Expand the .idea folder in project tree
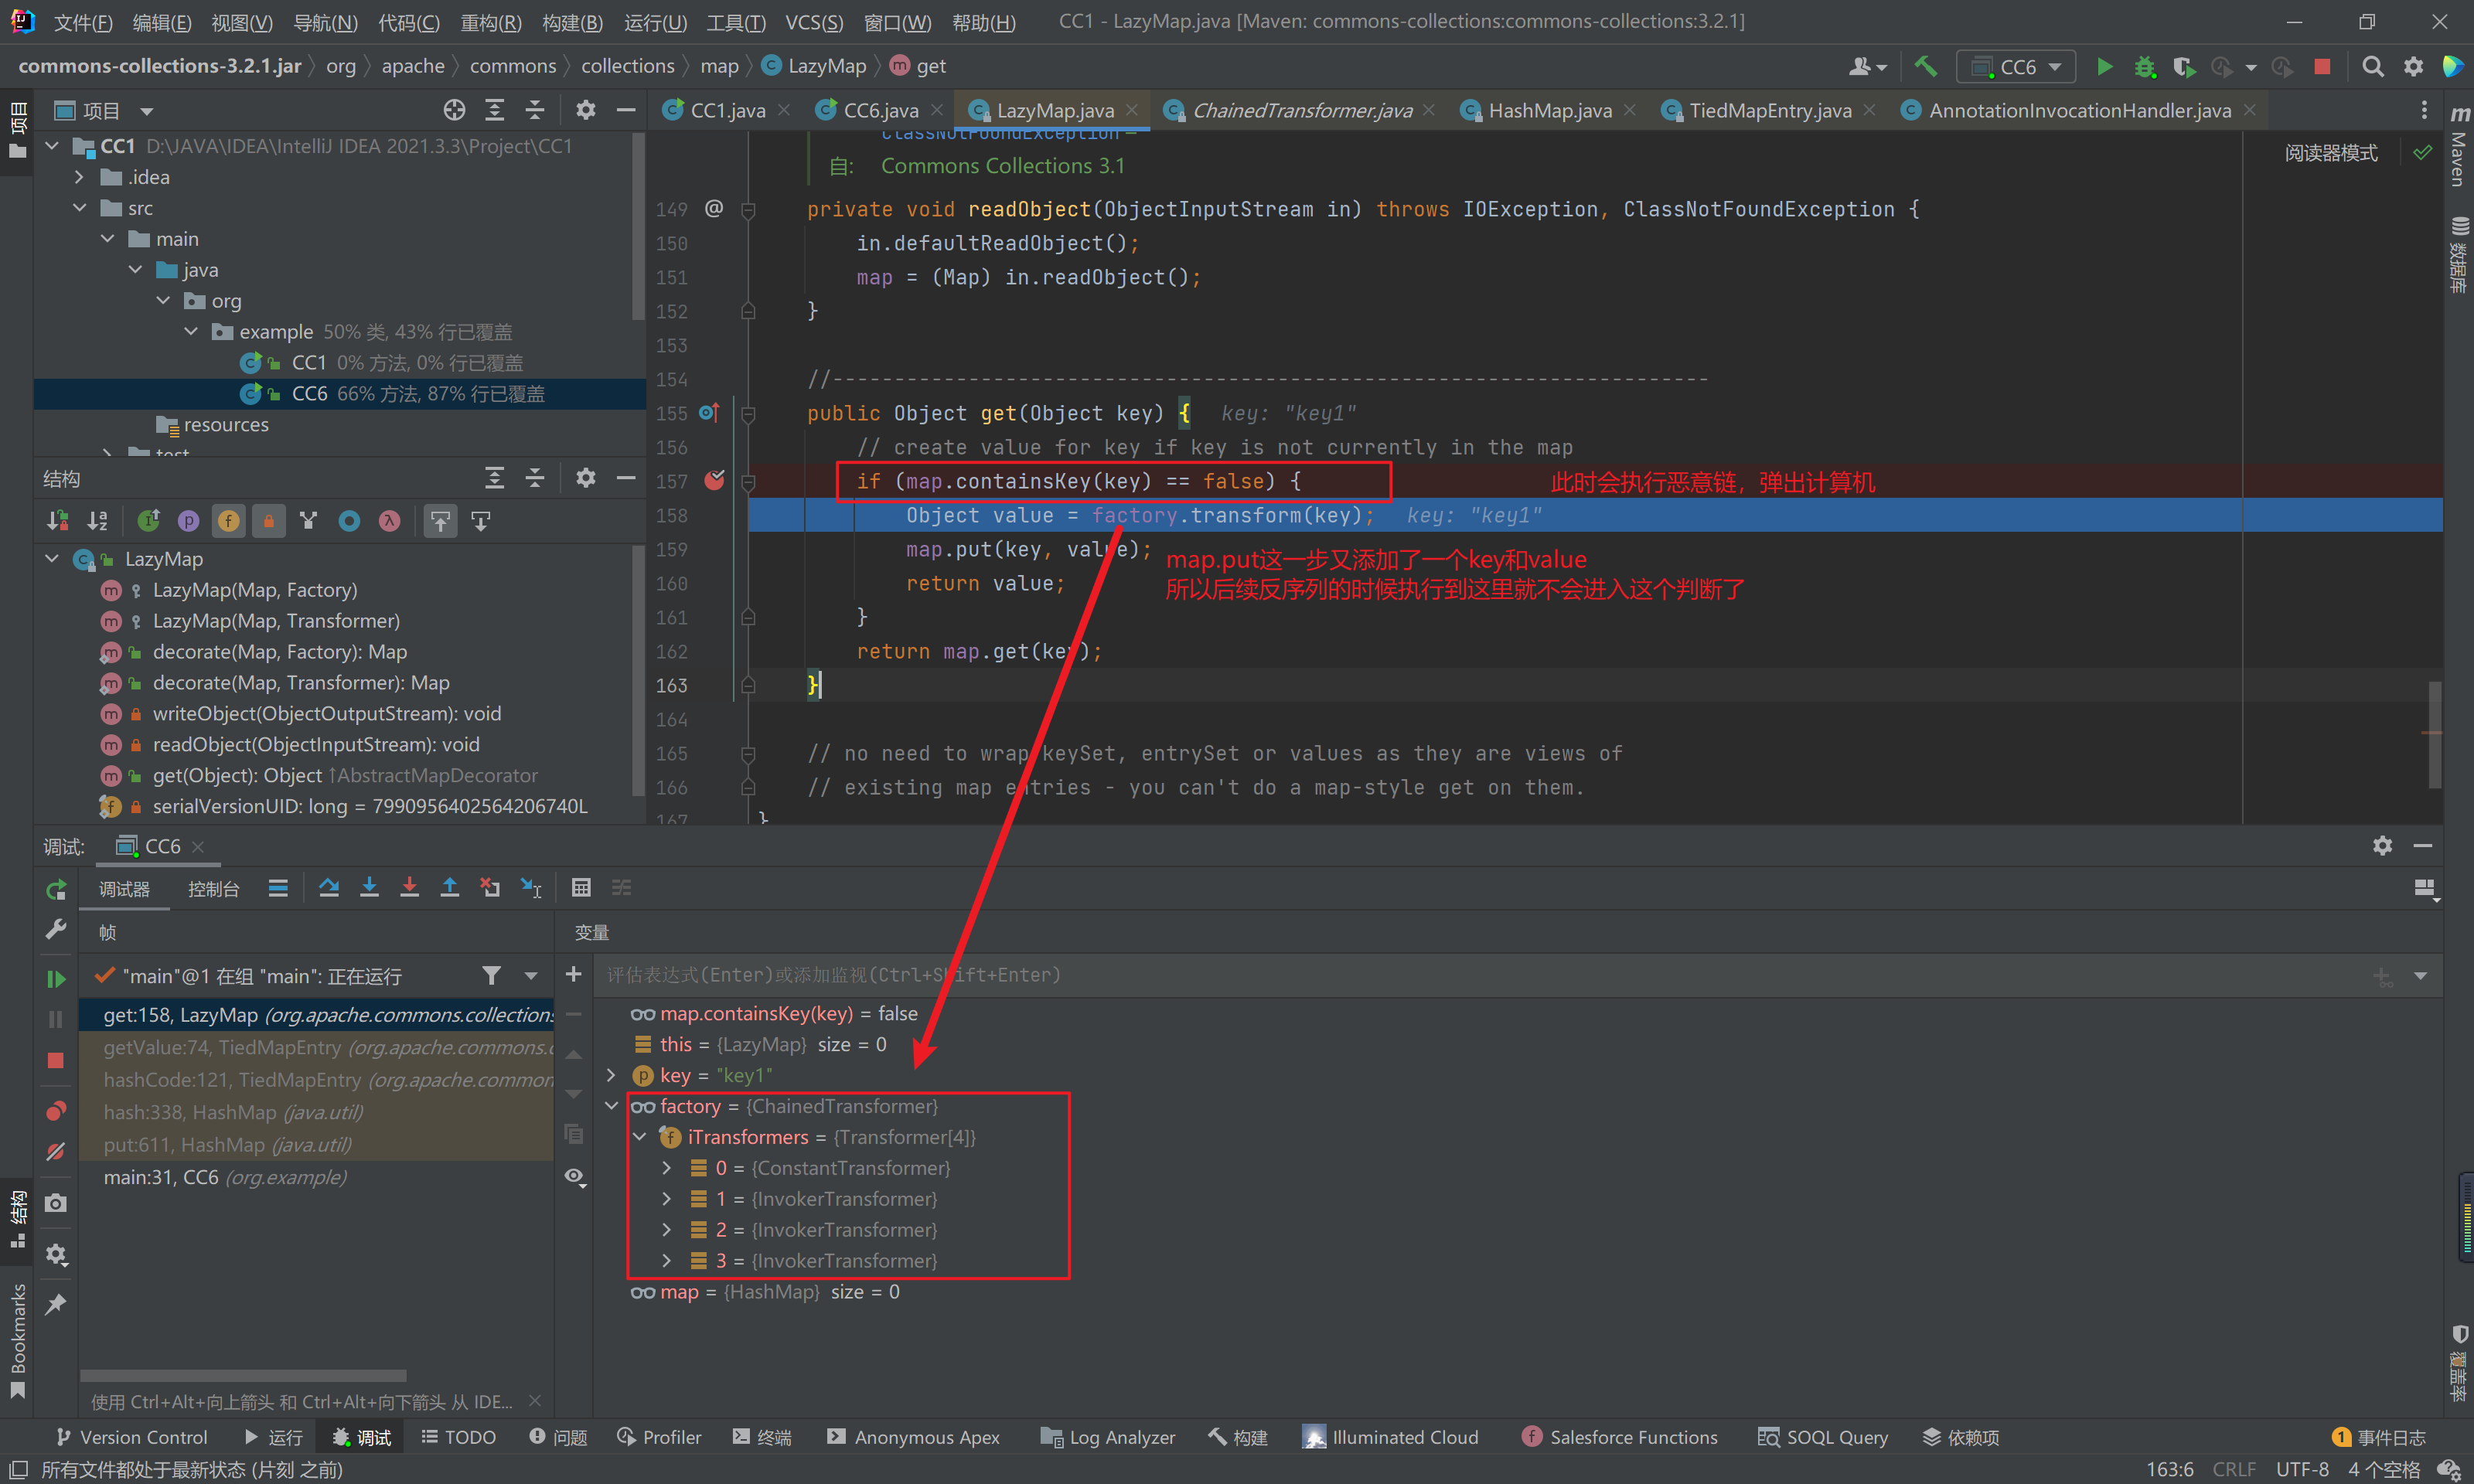 80,177
